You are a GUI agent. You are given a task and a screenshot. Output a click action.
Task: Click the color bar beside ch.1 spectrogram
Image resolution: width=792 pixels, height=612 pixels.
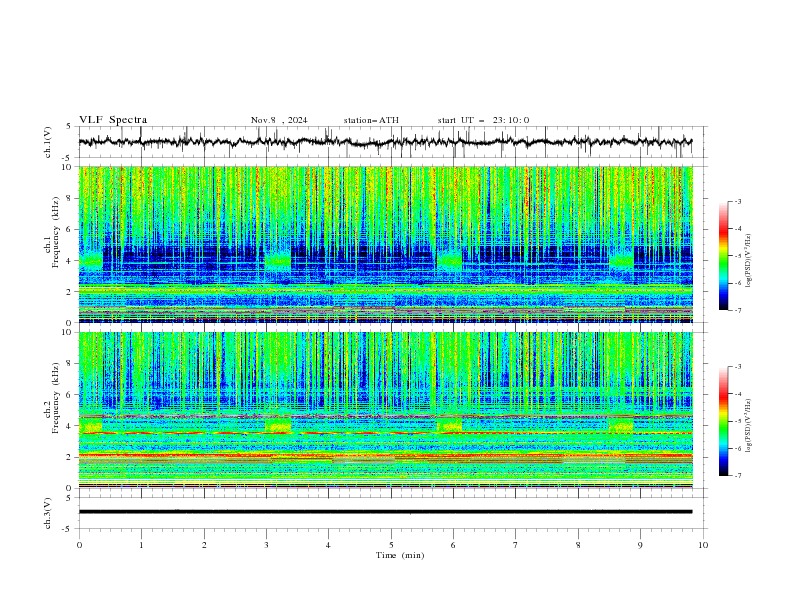pos(724,256)
